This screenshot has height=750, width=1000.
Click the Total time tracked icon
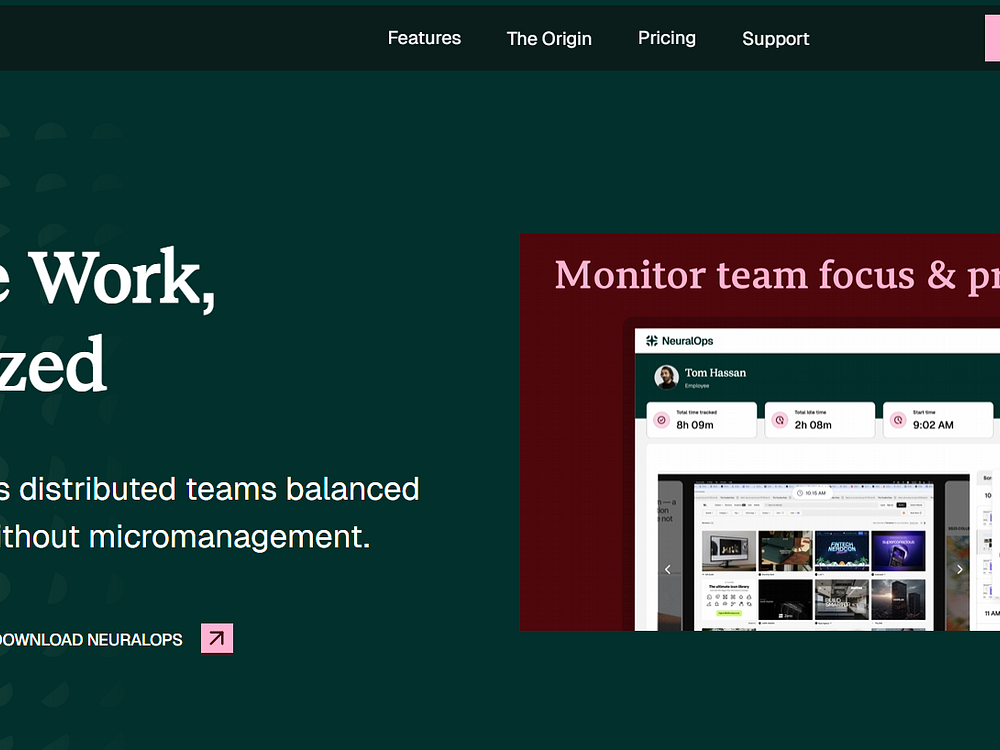[x=662, y=420]
